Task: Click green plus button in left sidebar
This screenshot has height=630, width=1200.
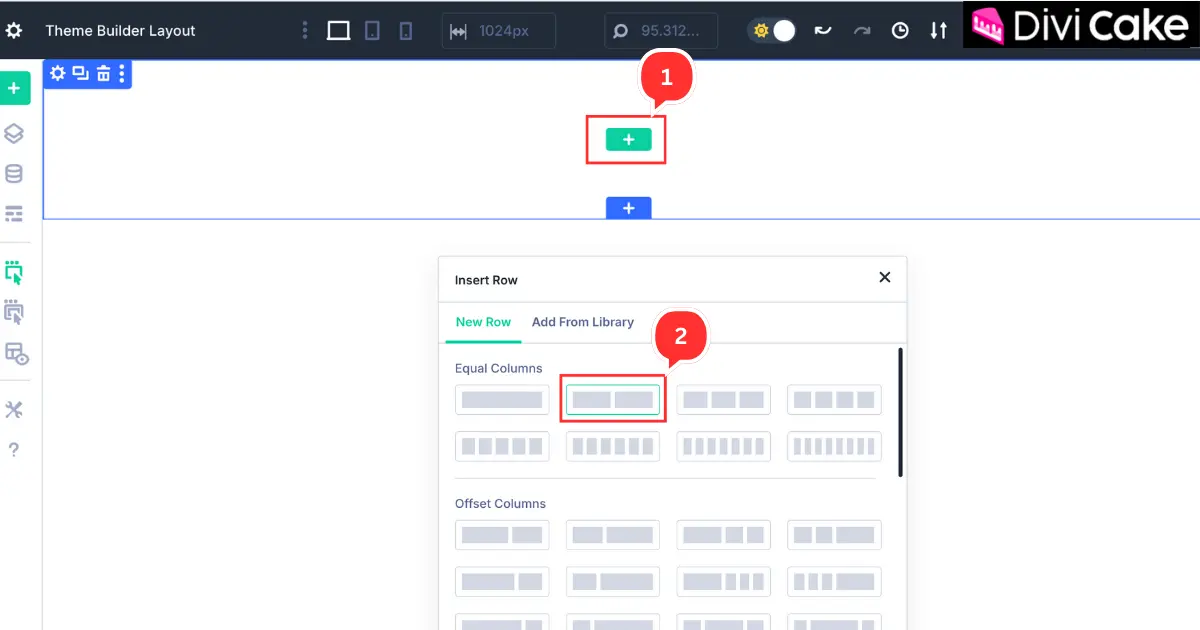Action: (14, 88)
